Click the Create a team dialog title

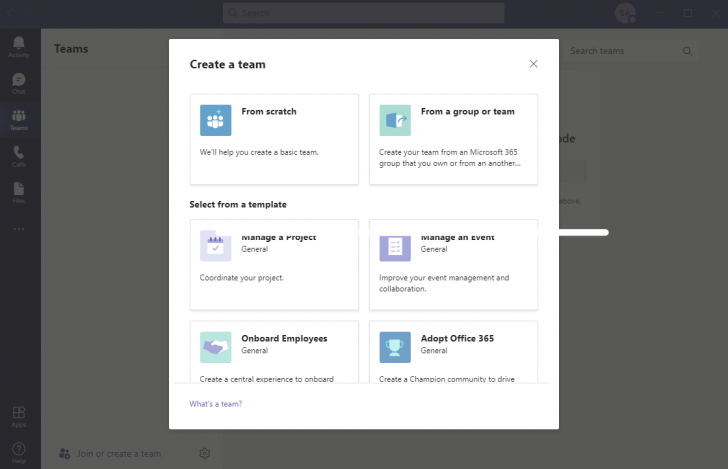[x=228, y=64]
